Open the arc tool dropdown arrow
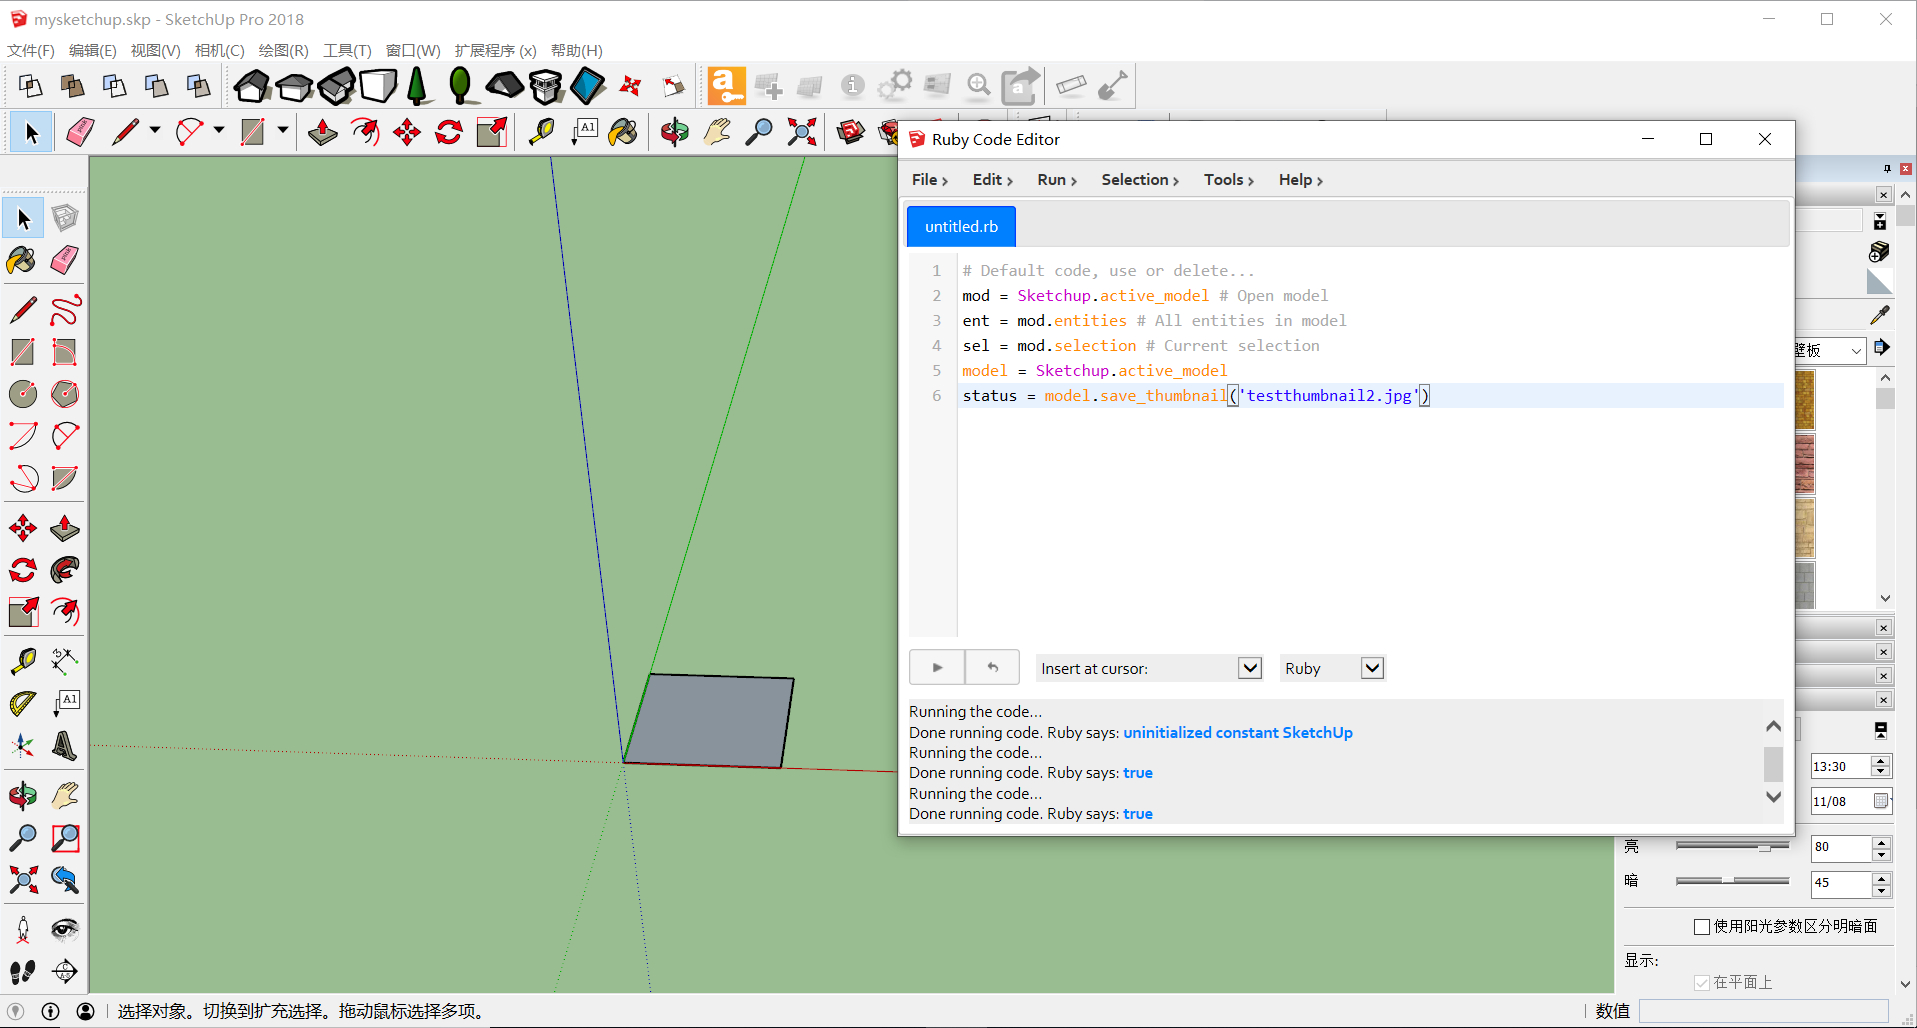The image size is (1917, 1028). tap(218, 131)
